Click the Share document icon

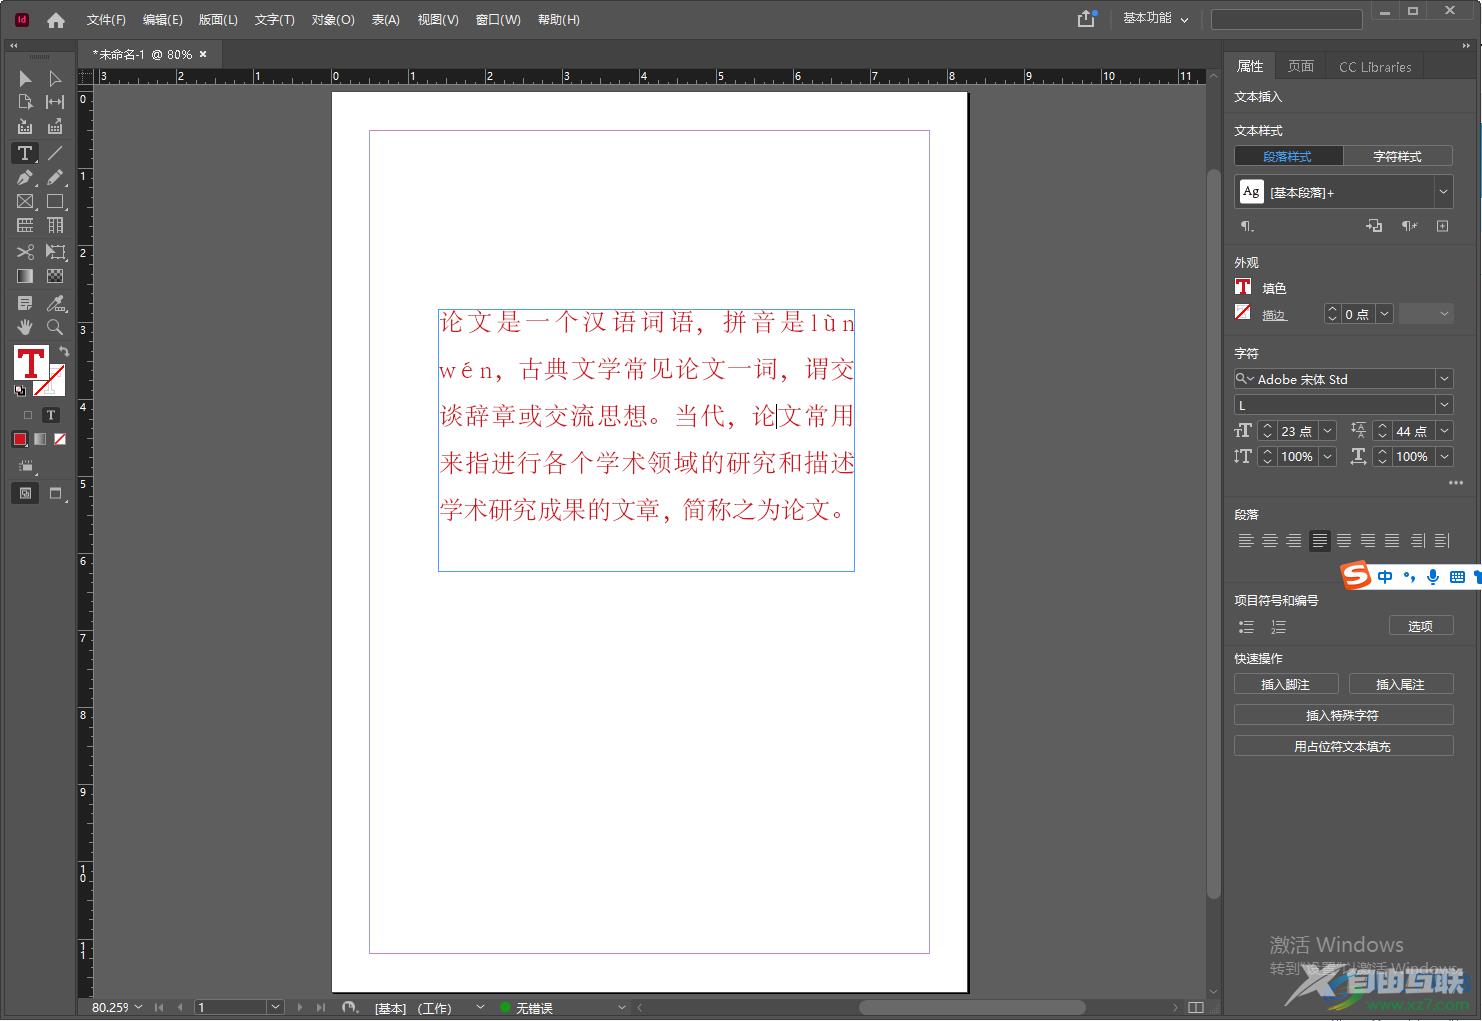[1087, 19]
